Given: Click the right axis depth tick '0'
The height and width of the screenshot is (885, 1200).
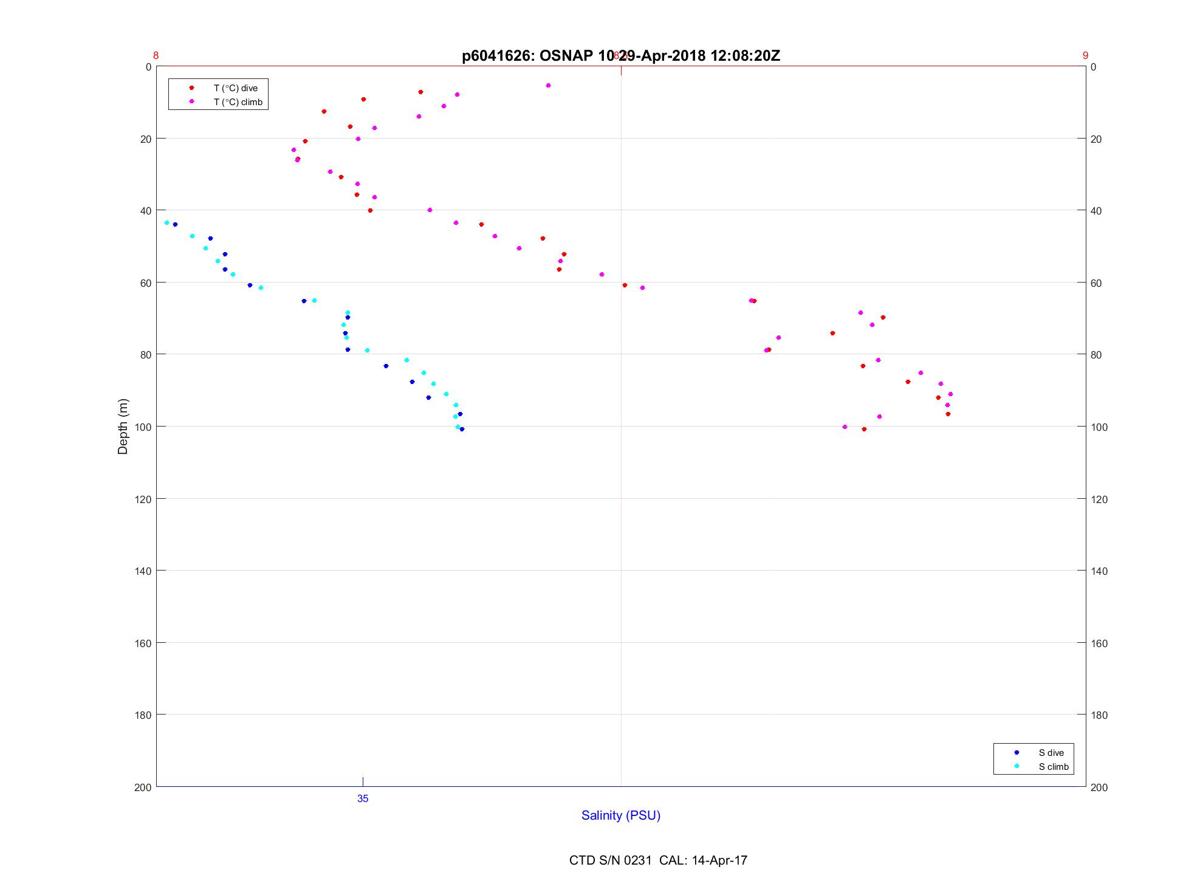Looking at the screenshot, I should click(x=1094, y=67).
